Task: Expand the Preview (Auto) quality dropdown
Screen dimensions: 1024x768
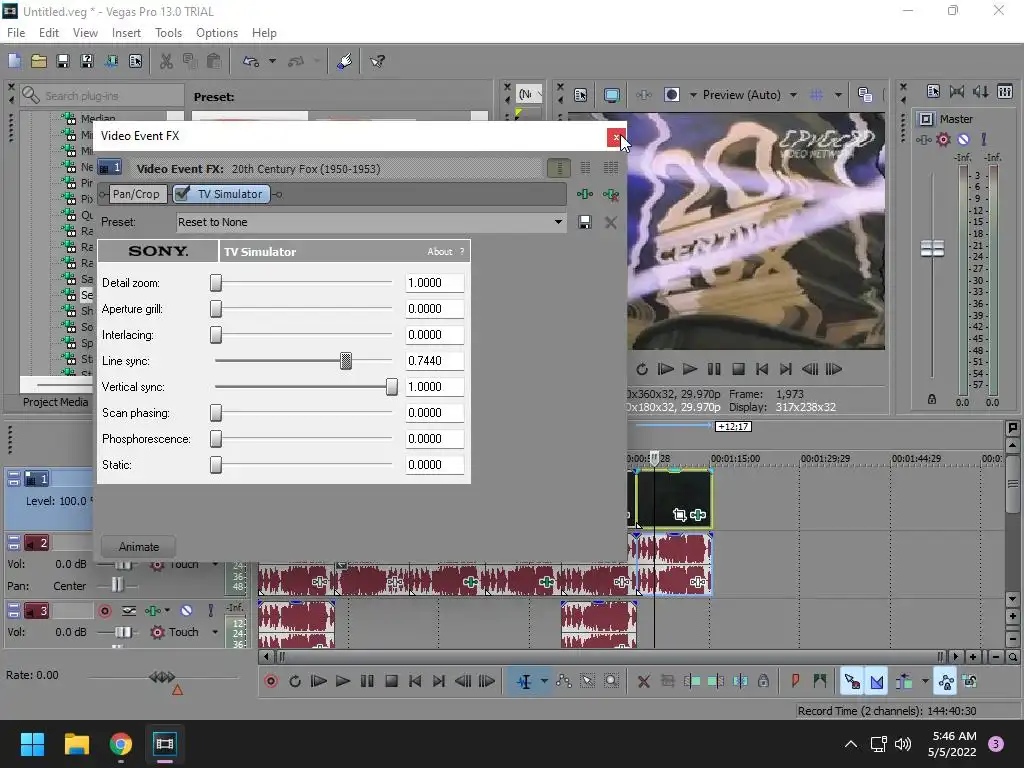Action: click(x=793, y=95)
